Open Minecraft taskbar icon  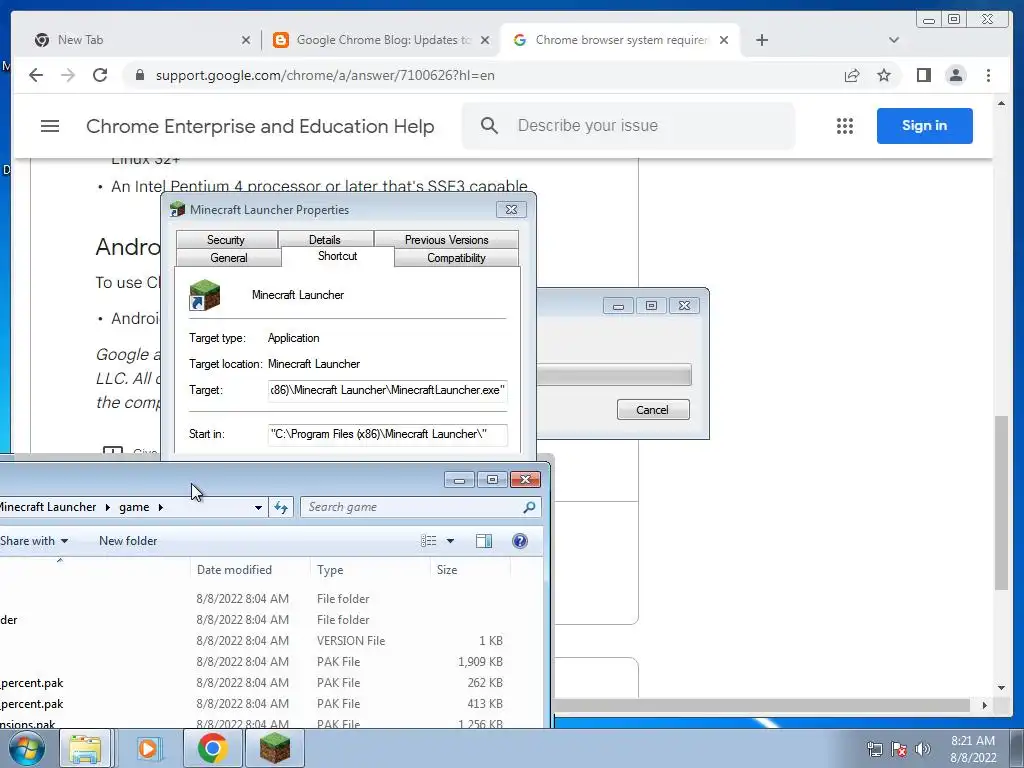[x=275, y=748]
